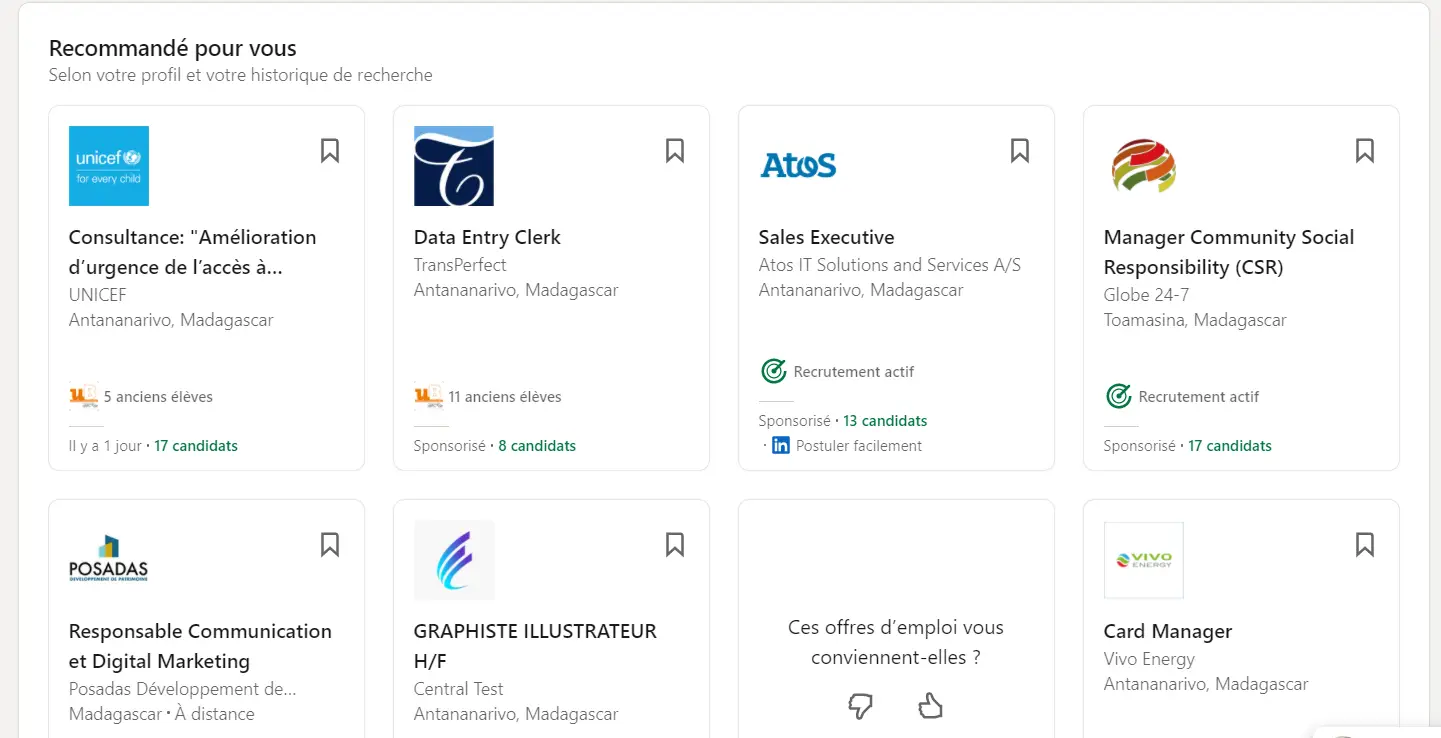Click the '11 anciens élèves' text
Image resolution: width=1441 pixels, height=738 pixels.
click(505, 397)
